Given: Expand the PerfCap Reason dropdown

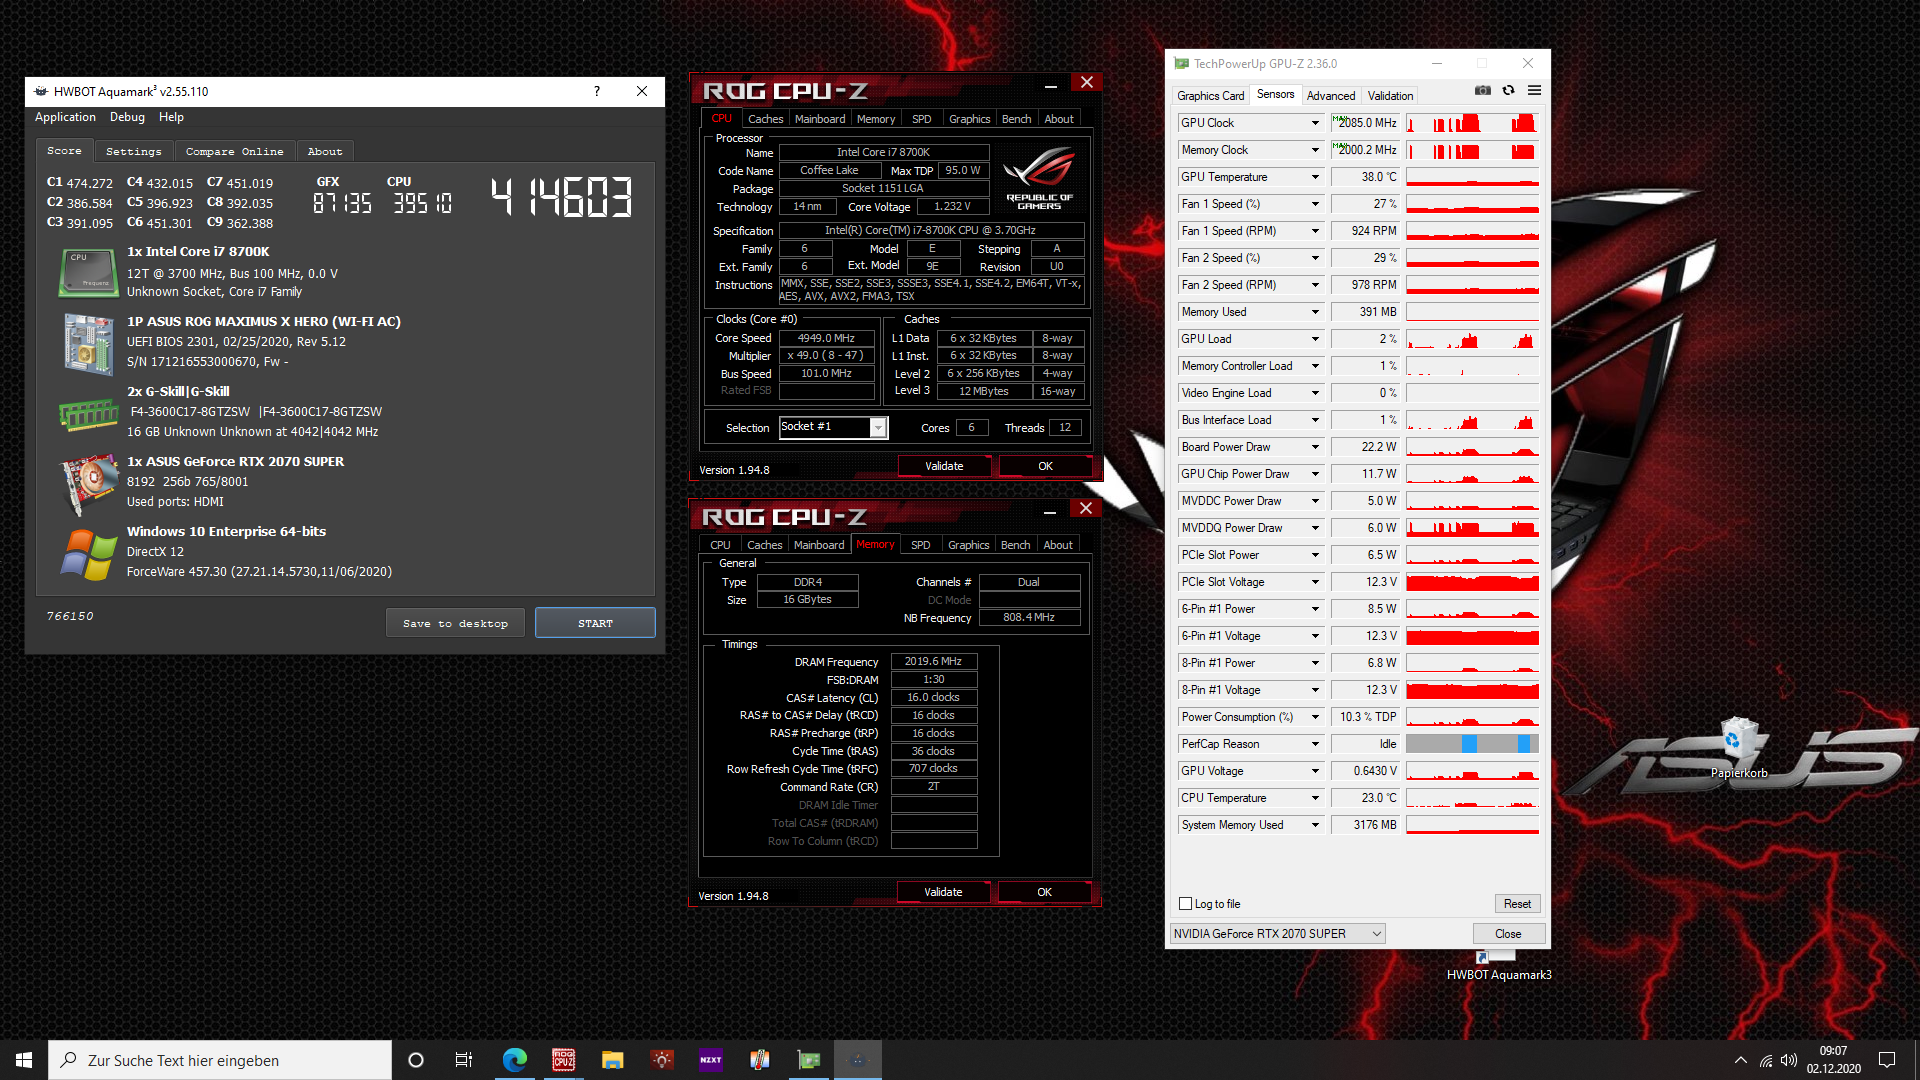Looking at the screenshot, I should tap(1315, 744).
